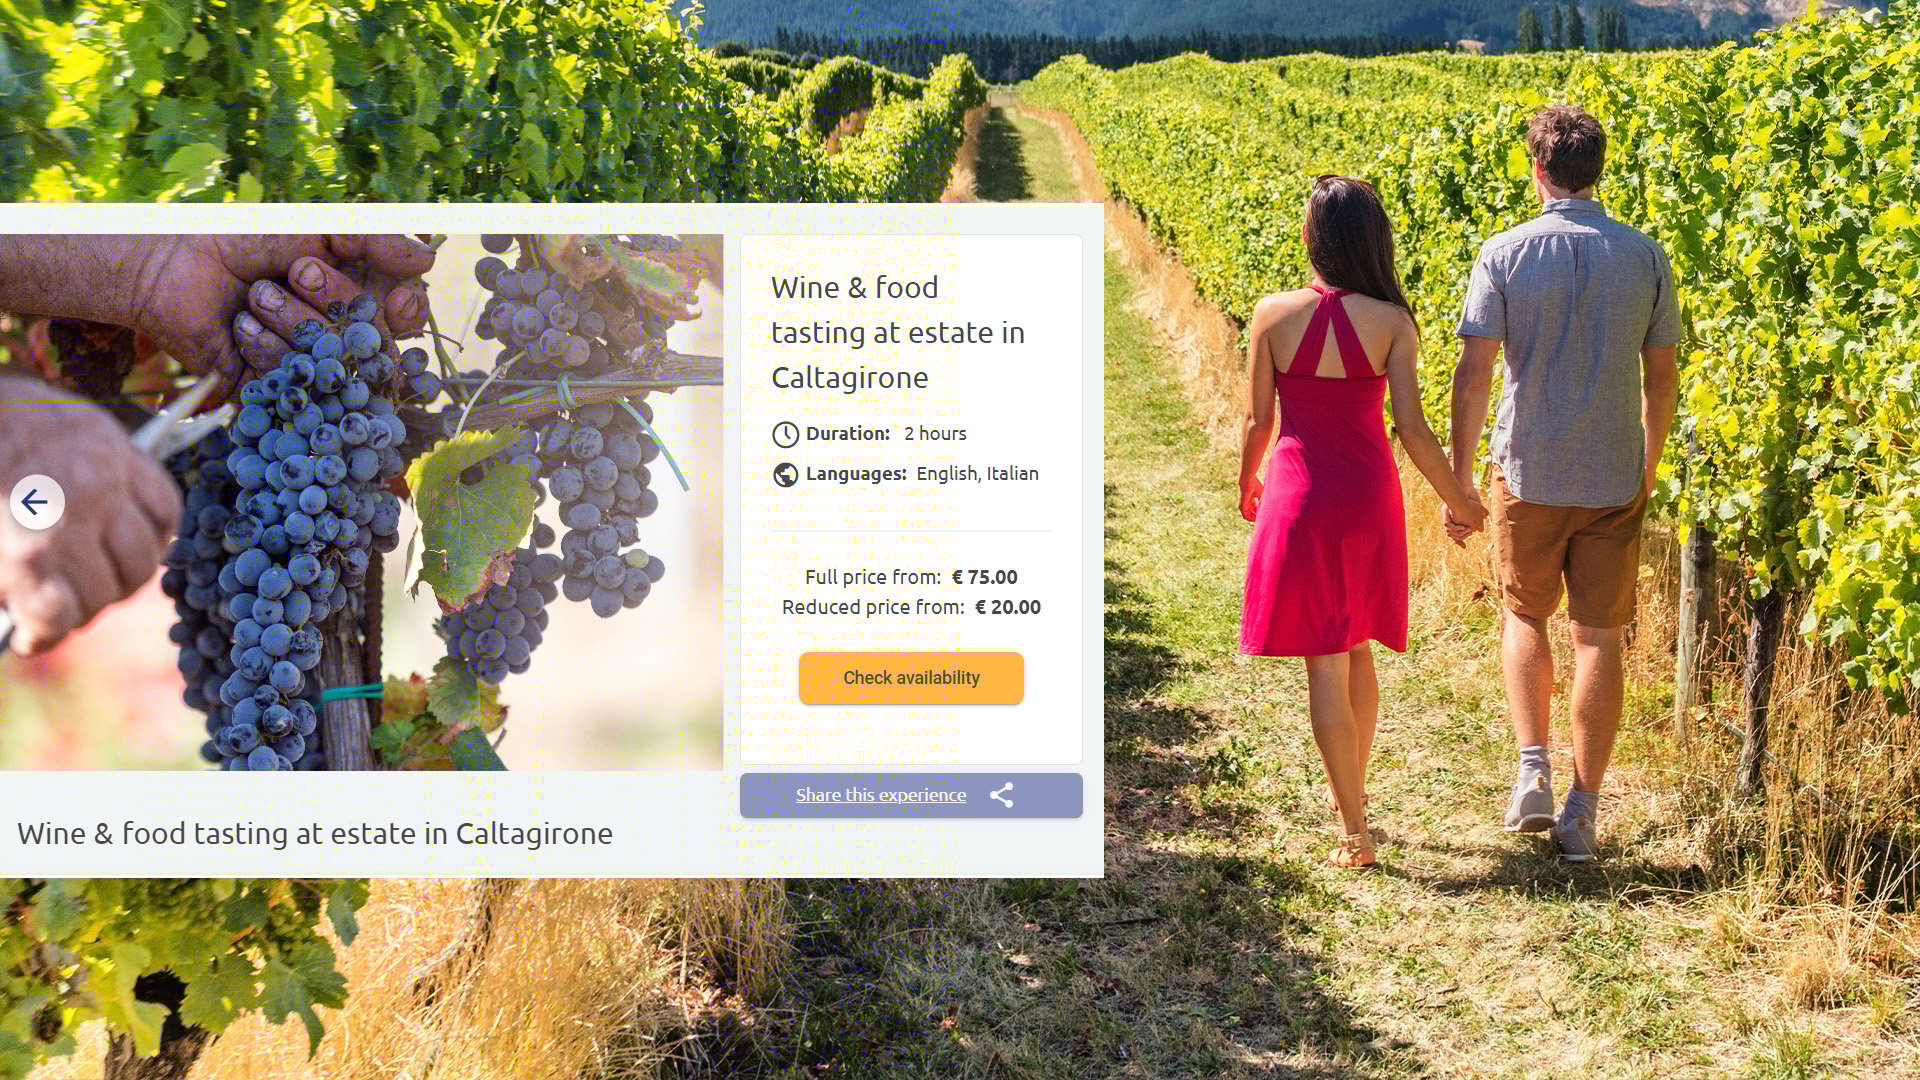Click the 2 hours duration value
This screenshot has height=1080, width=1920.
[935, 433]
